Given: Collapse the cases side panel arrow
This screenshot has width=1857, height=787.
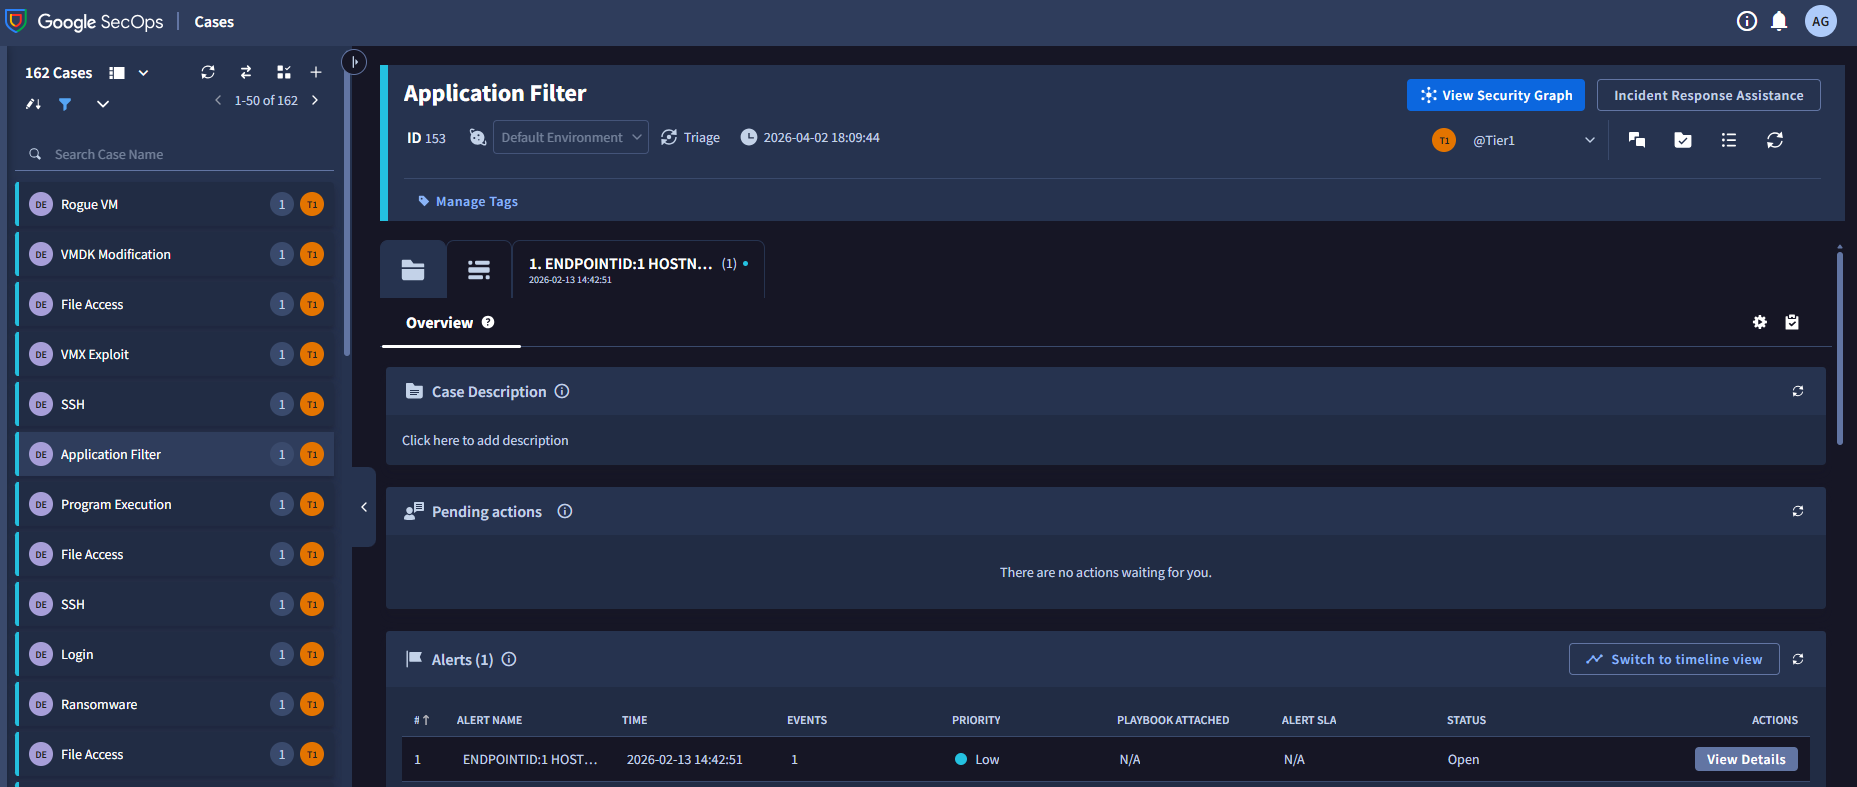Looking at the screenshot, I should pyautogui.click(x=364, y=507).
